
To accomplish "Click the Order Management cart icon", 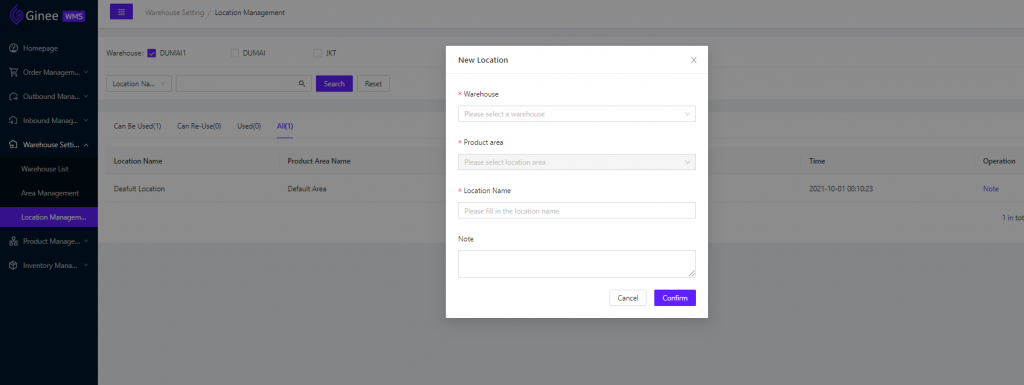I will click(x=14, y=72).
